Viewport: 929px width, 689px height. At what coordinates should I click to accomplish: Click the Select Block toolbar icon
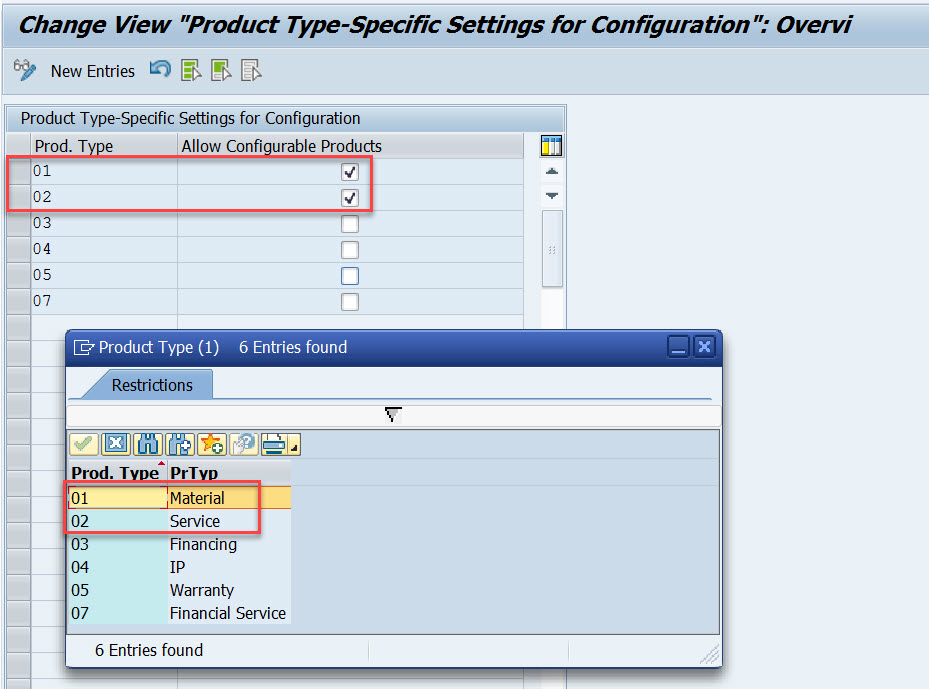(x=220, y=70)
